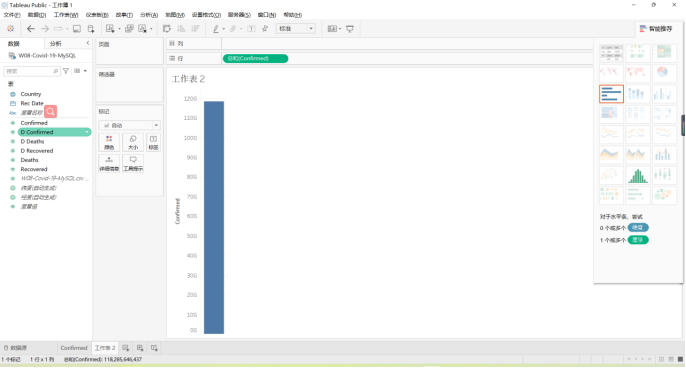686x368 pixels.
Task: Click the Color card in the Marks card
Action: tap(109, 143)
